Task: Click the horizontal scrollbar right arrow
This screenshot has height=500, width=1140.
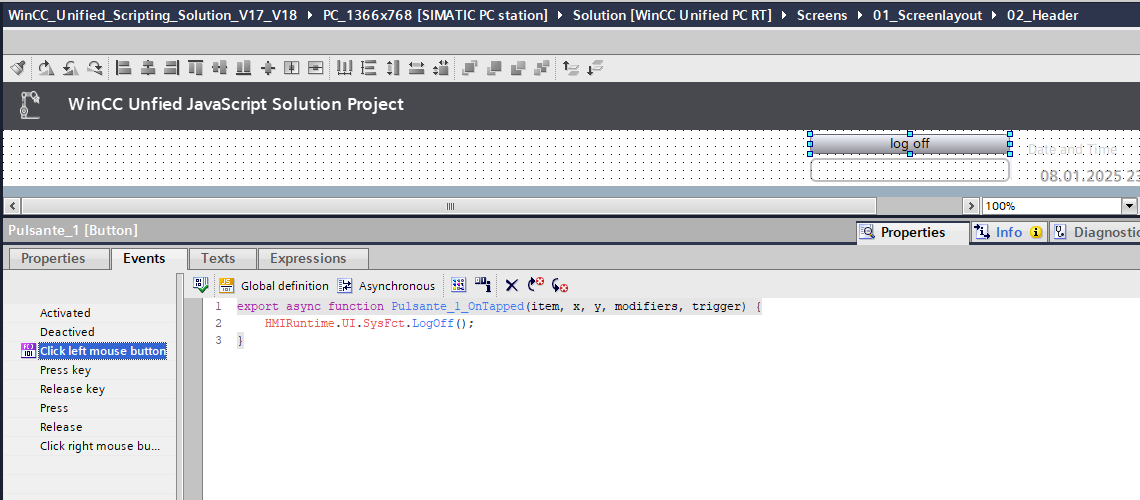Action: click(x=971, y=206)
